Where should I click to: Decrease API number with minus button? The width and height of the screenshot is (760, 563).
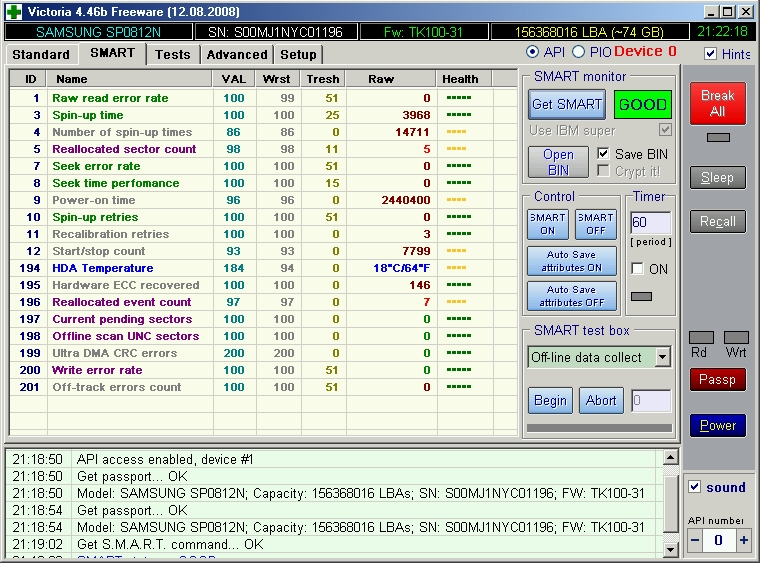tap(694, 541)
